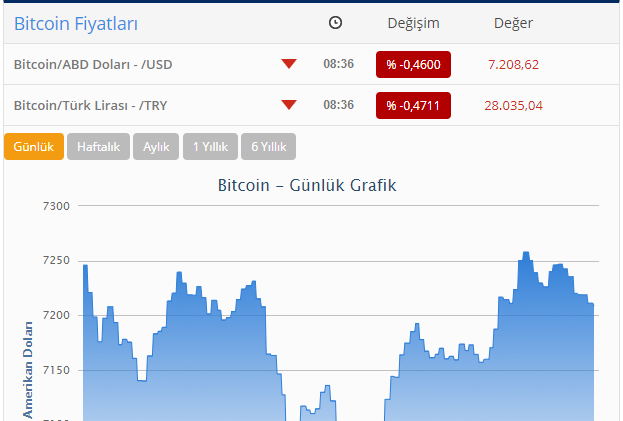Click the Amerikan Doları axis title
Screen dimensions: 623x421
[28, 370]
